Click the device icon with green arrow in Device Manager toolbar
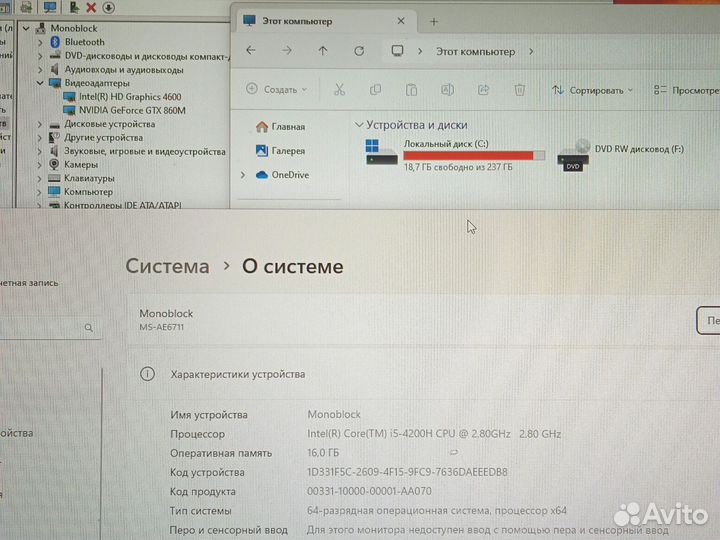This screenshot has height=540, width=720. coord(73,7)
